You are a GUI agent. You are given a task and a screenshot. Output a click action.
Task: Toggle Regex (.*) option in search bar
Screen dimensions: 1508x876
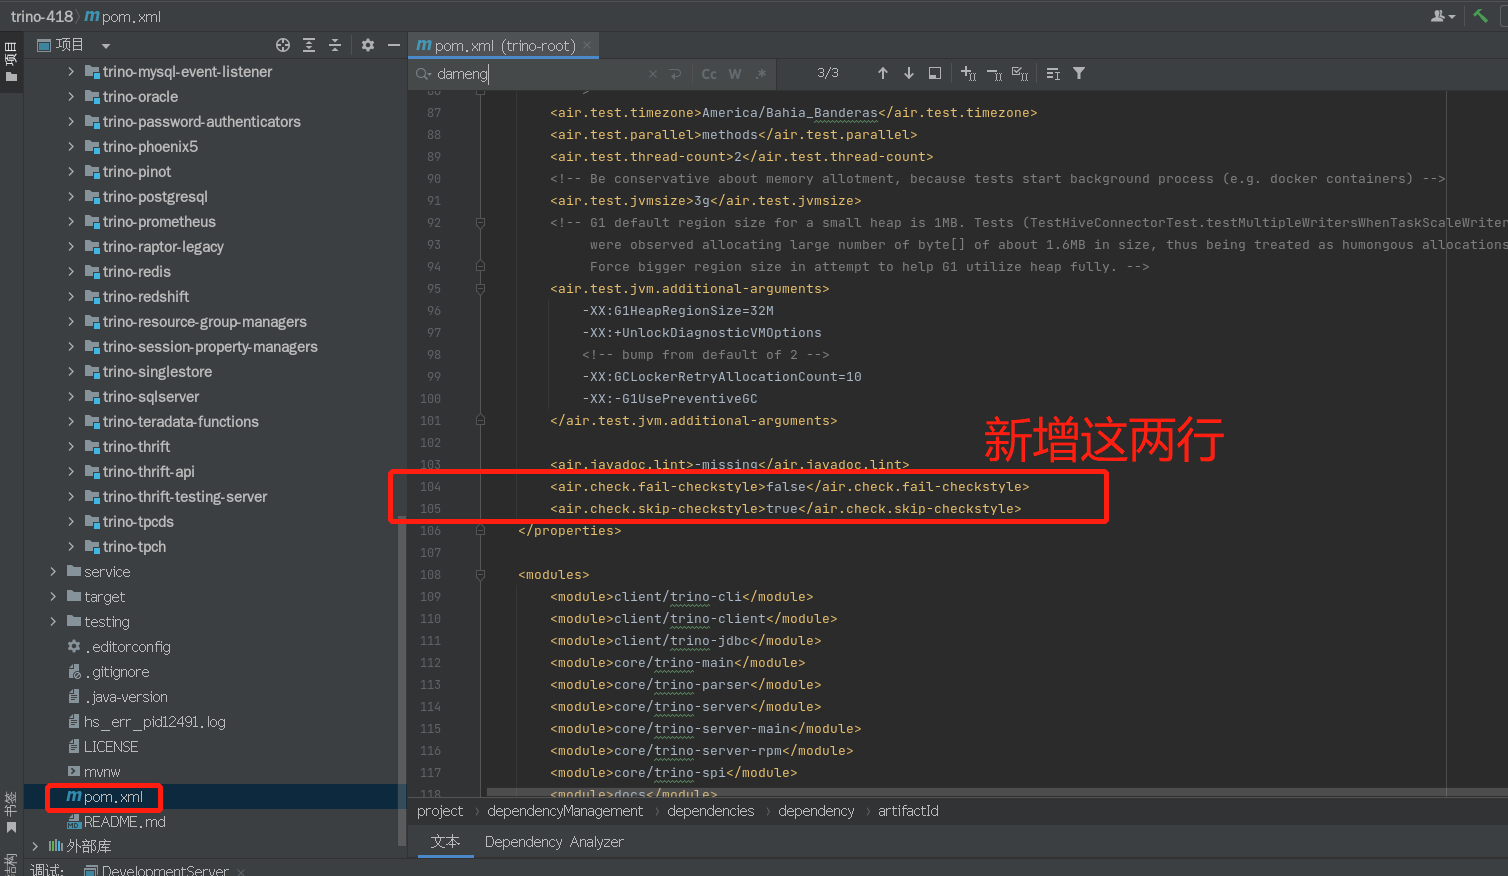pos(761,74)
